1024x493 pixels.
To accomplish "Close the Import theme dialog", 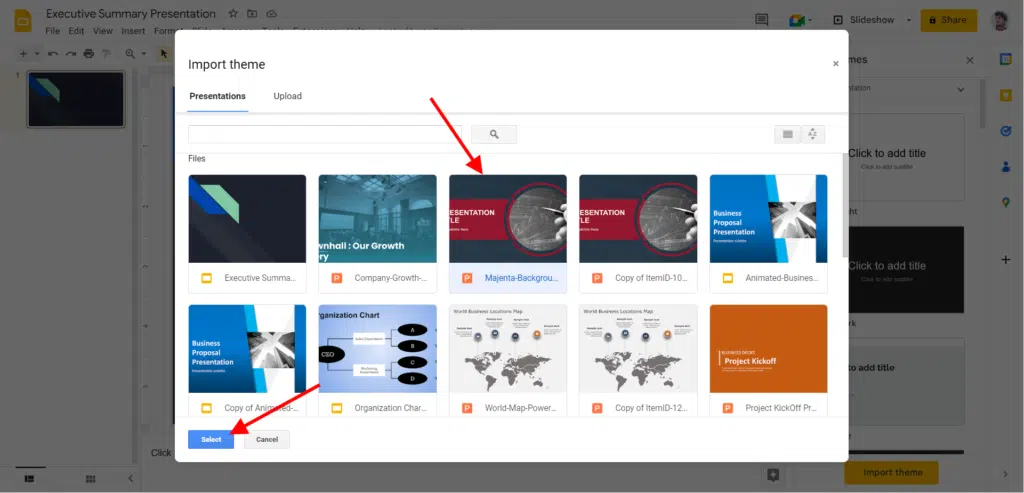I will point(836,64).
